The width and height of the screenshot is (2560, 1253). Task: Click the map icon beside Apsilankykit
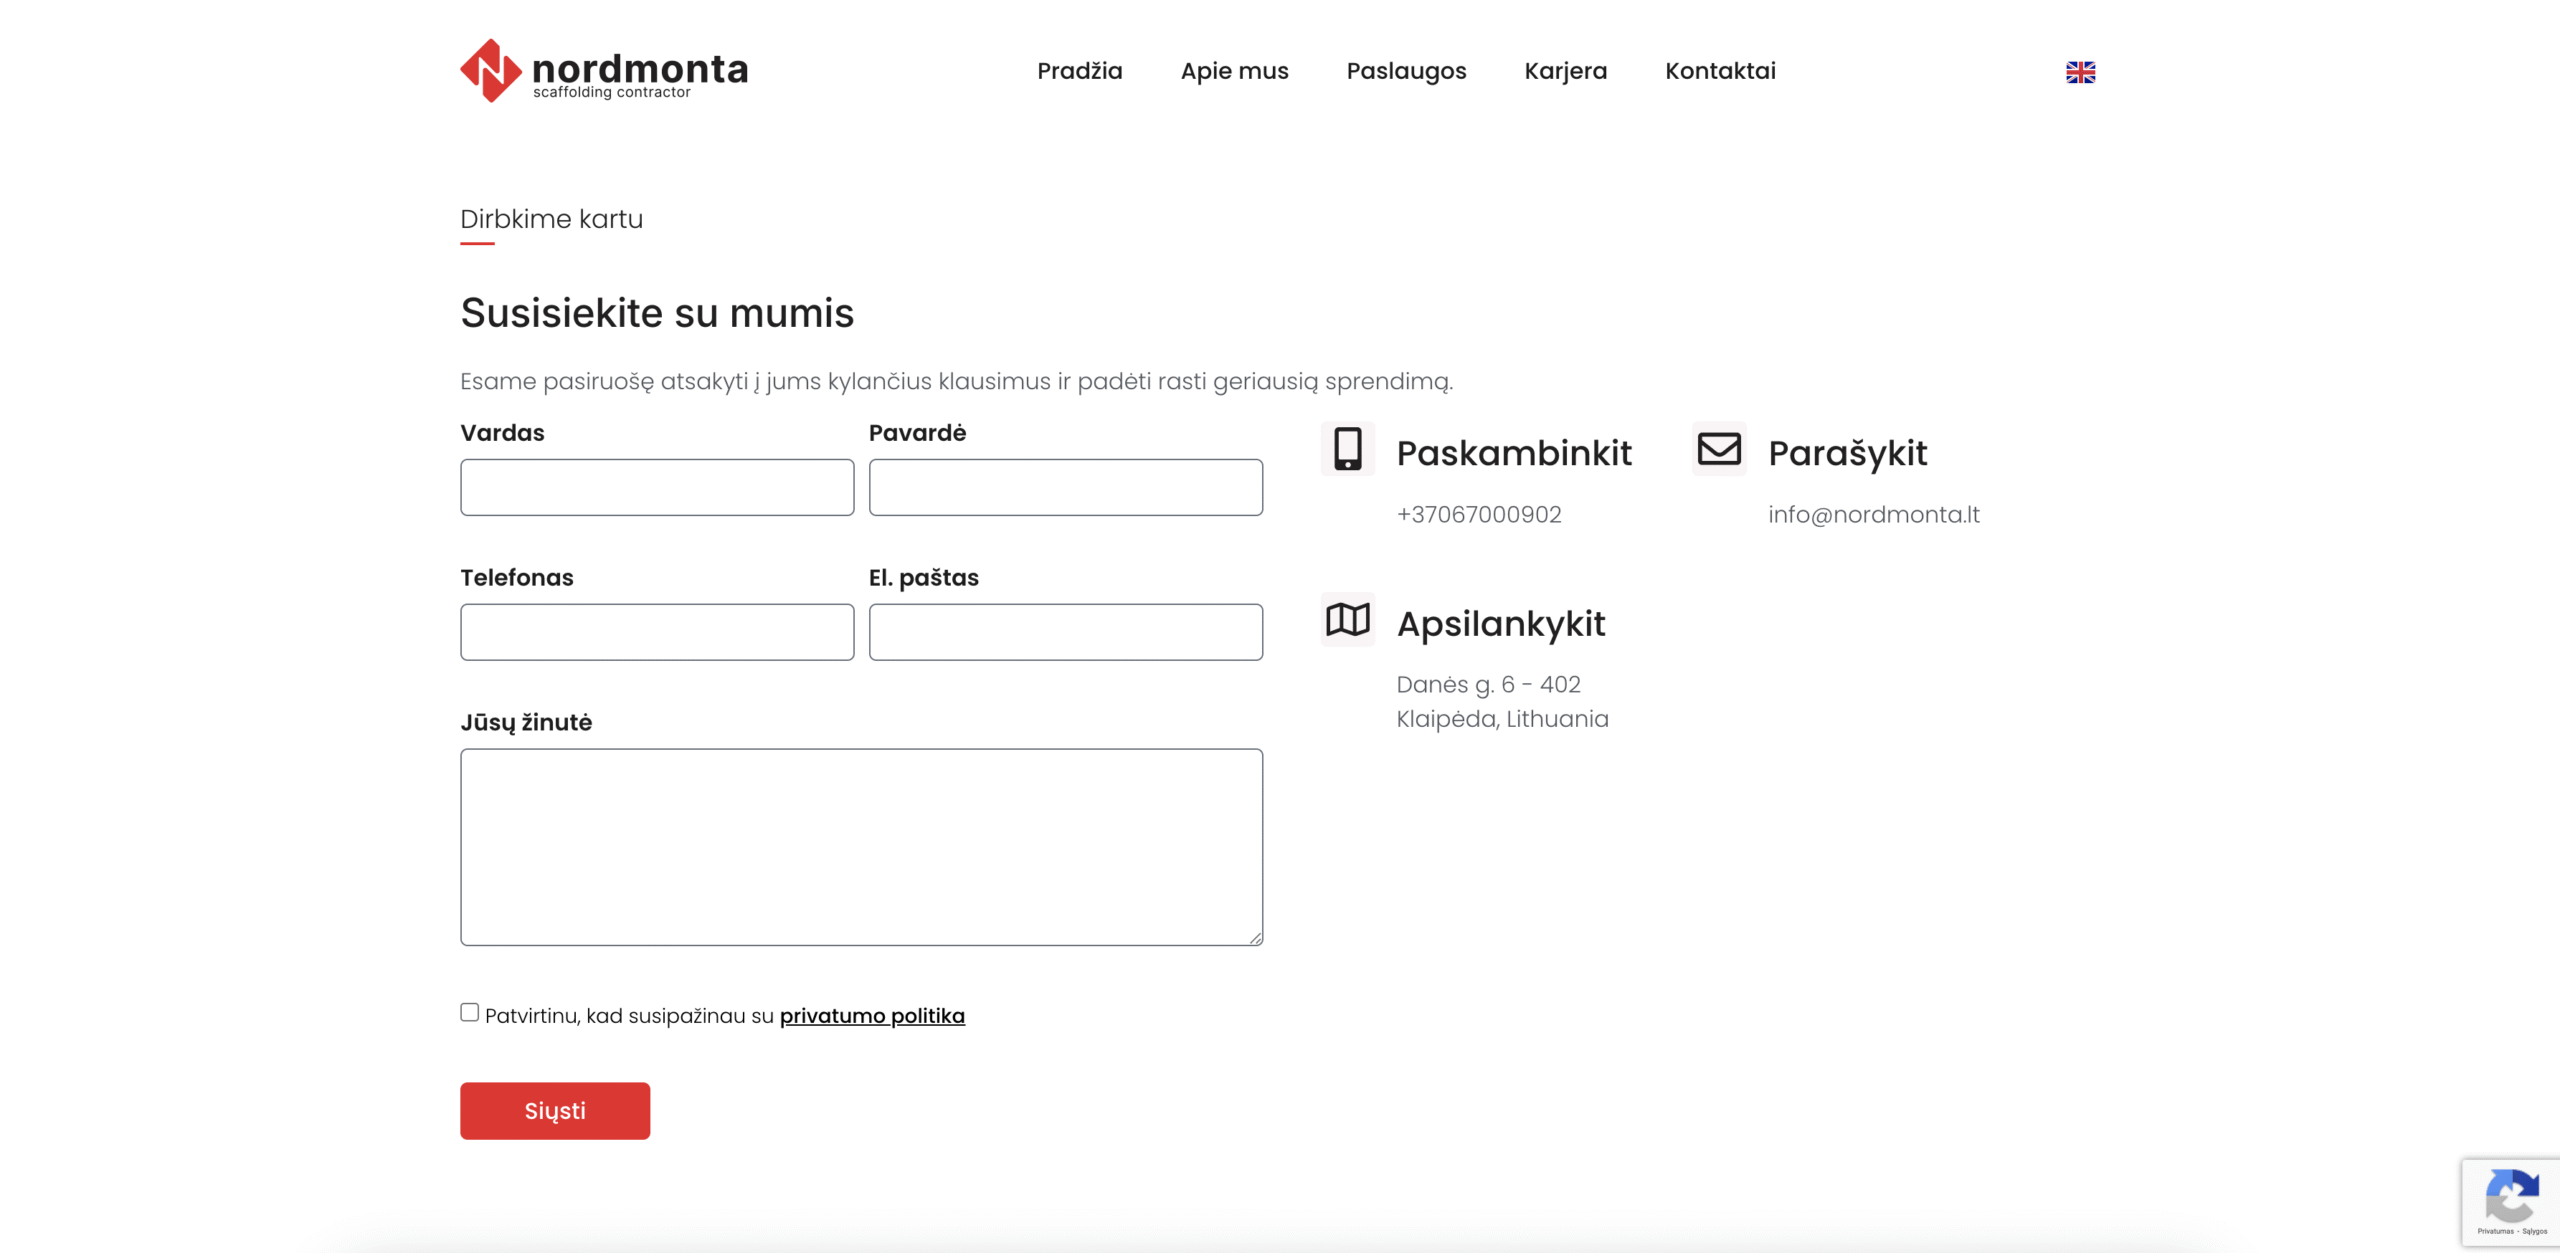1347,620
